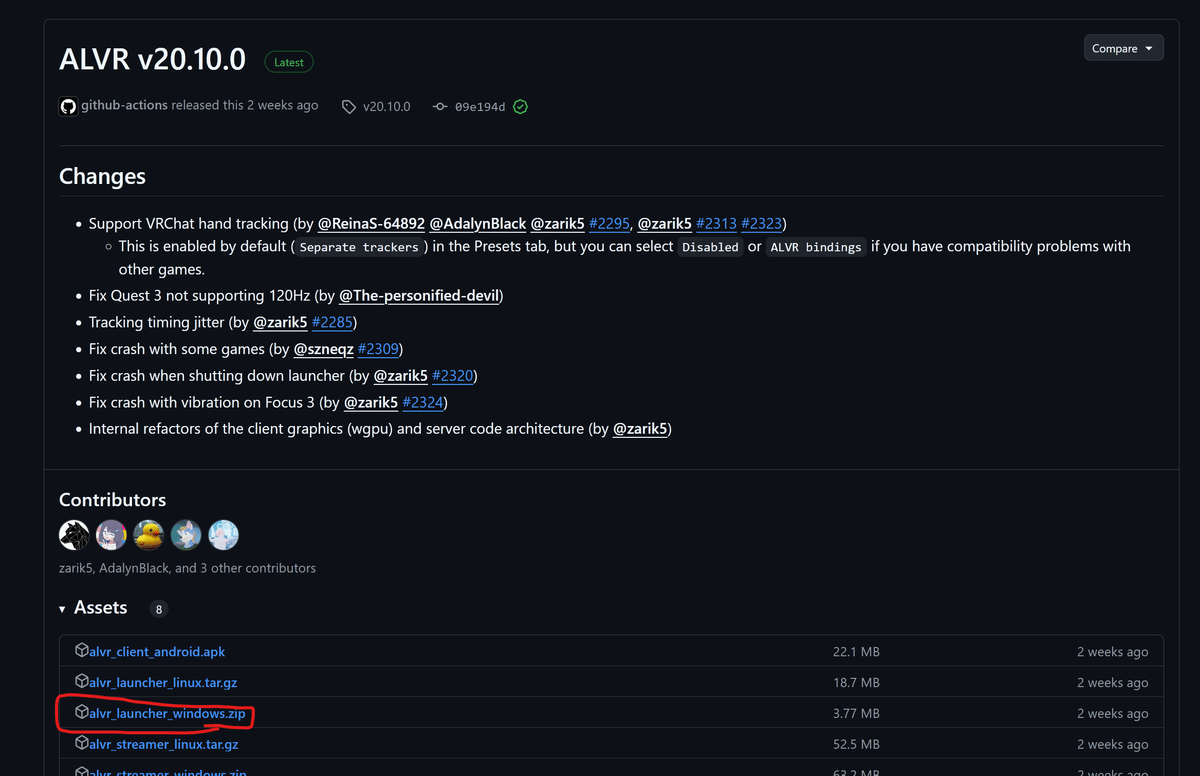Open @ReinaS-64892 profile link

(371, 223)
